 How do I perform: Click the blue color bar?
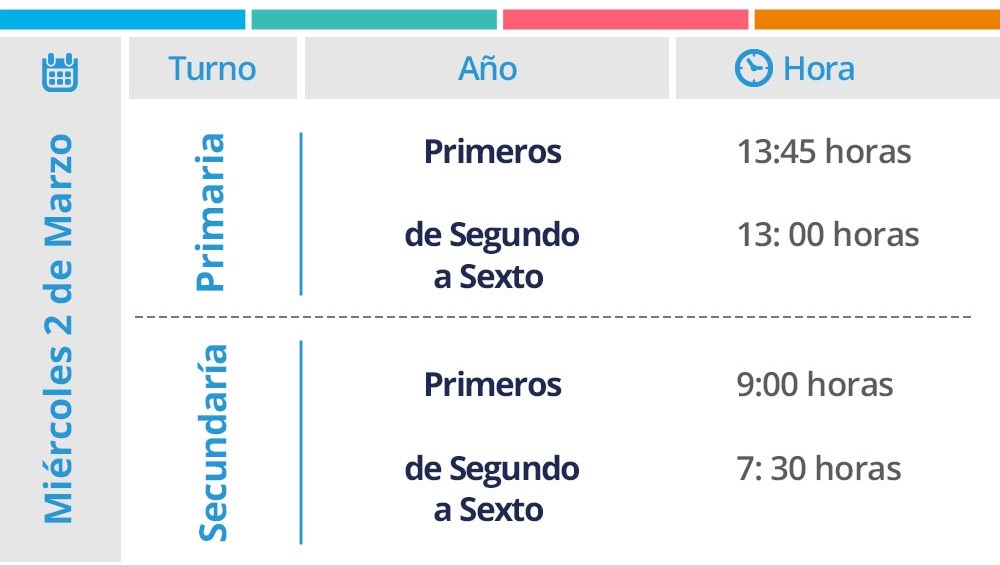tap(122, 19)
